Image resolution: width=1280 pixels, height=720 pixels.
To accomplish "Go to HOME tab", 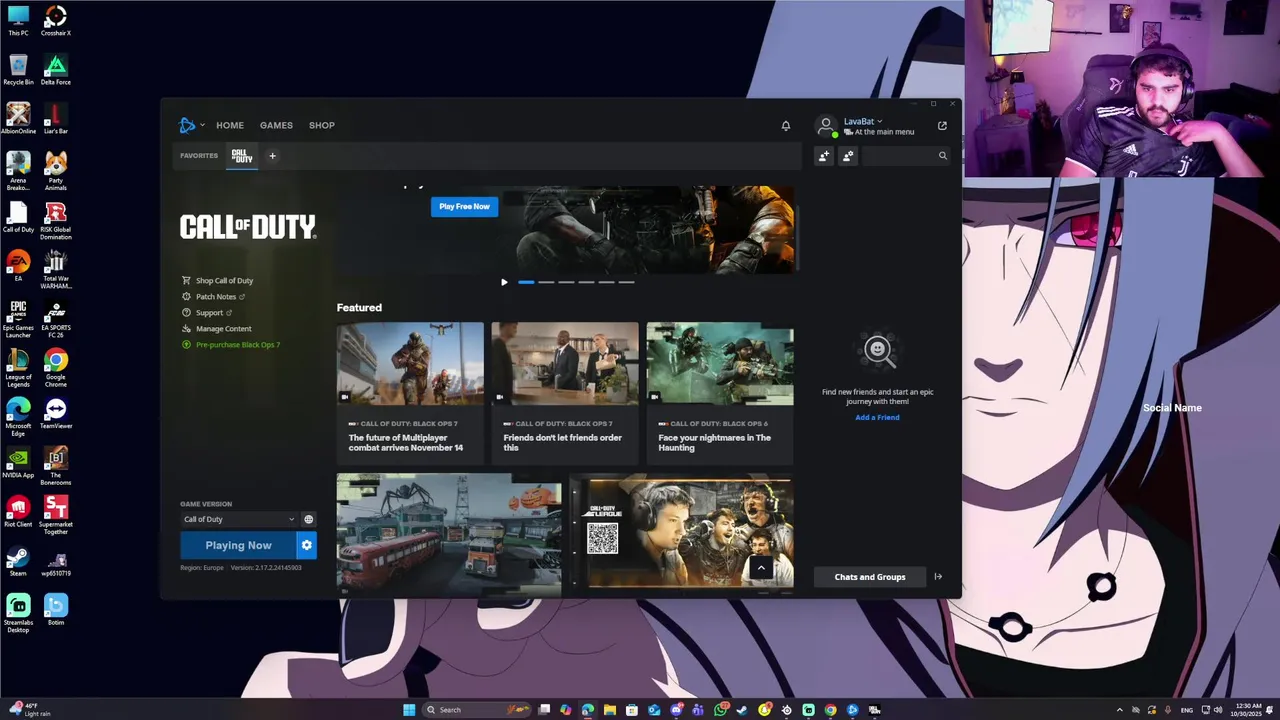I will click(x=230, y=125).
